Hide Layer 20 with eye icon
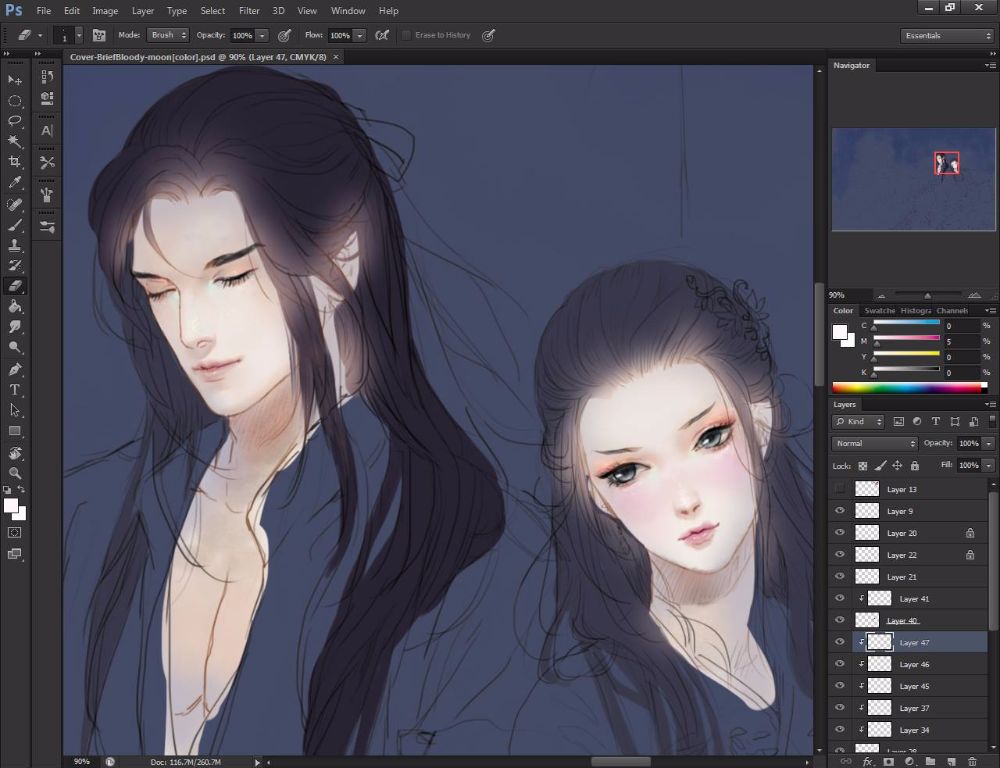1000x768 pixels. point(840,533)
